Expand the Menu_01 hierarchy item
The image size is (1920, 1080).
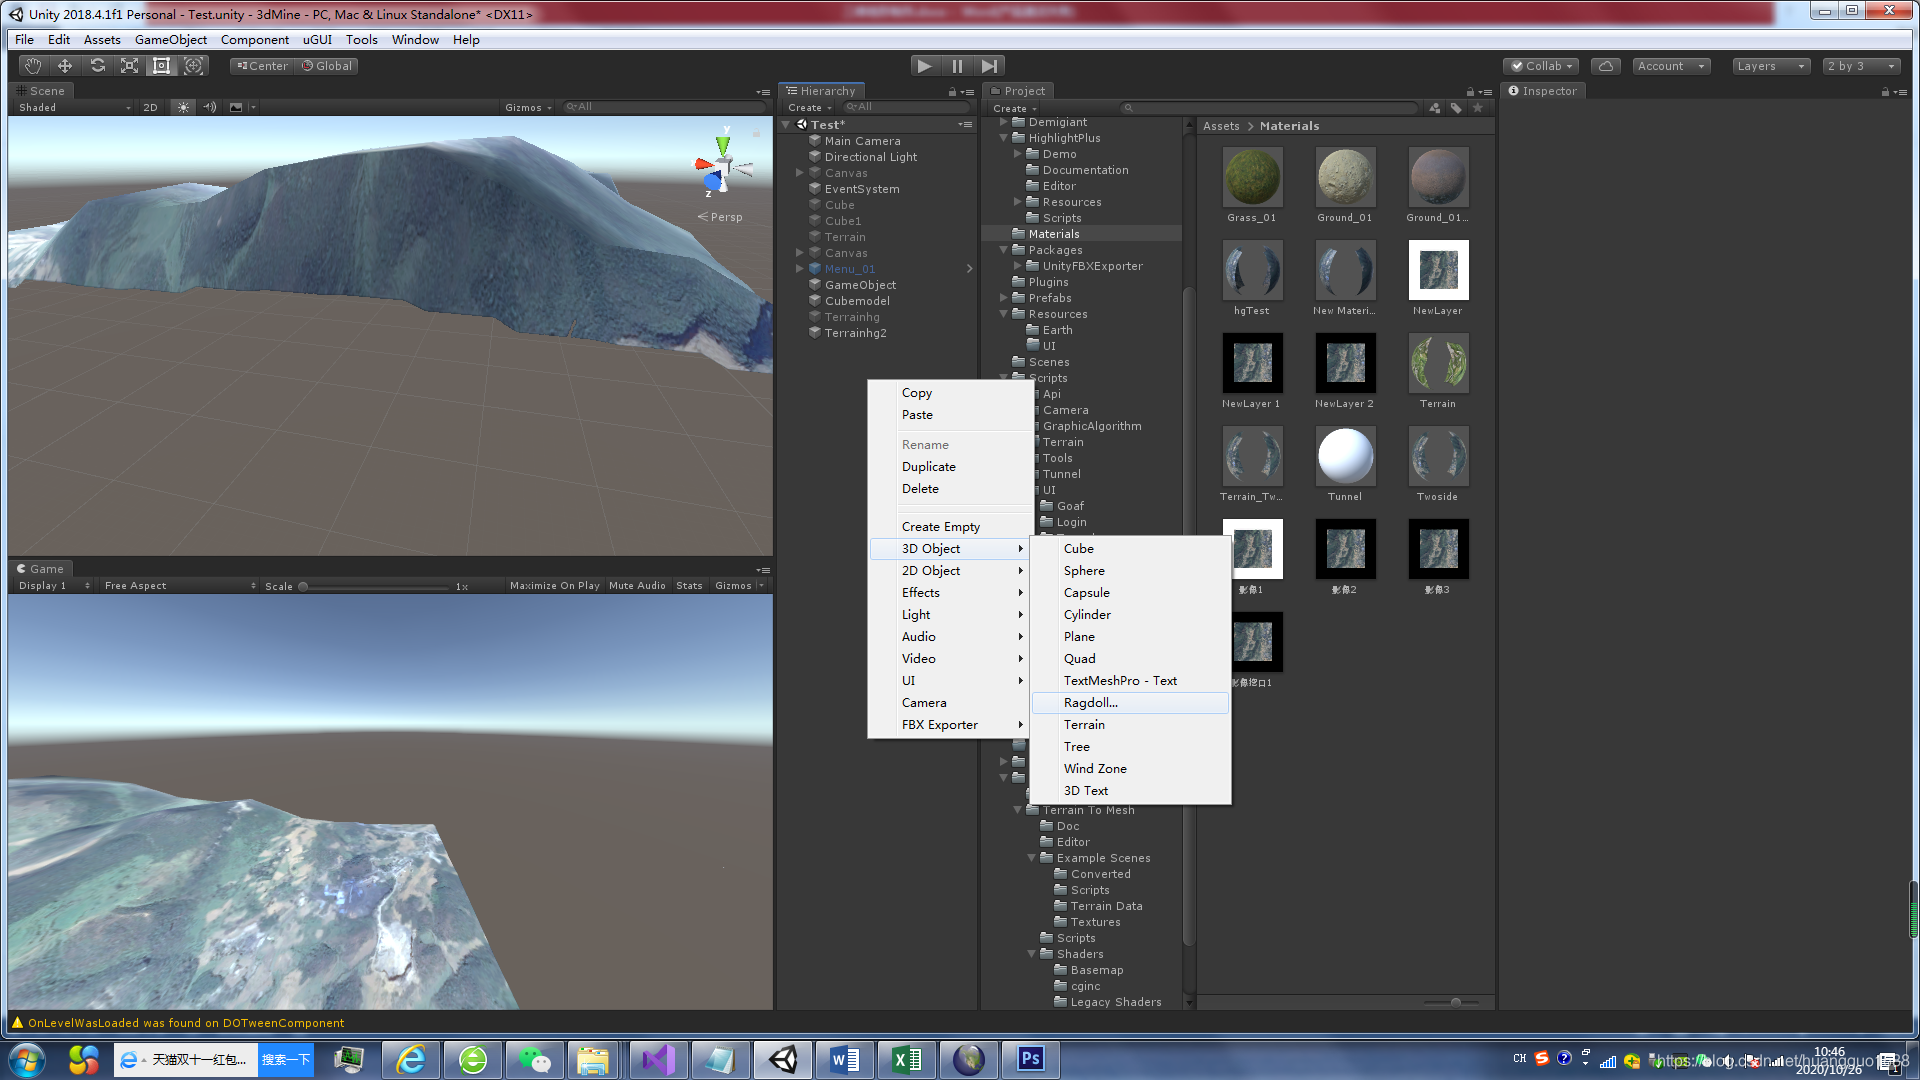(x=799, y=269)
